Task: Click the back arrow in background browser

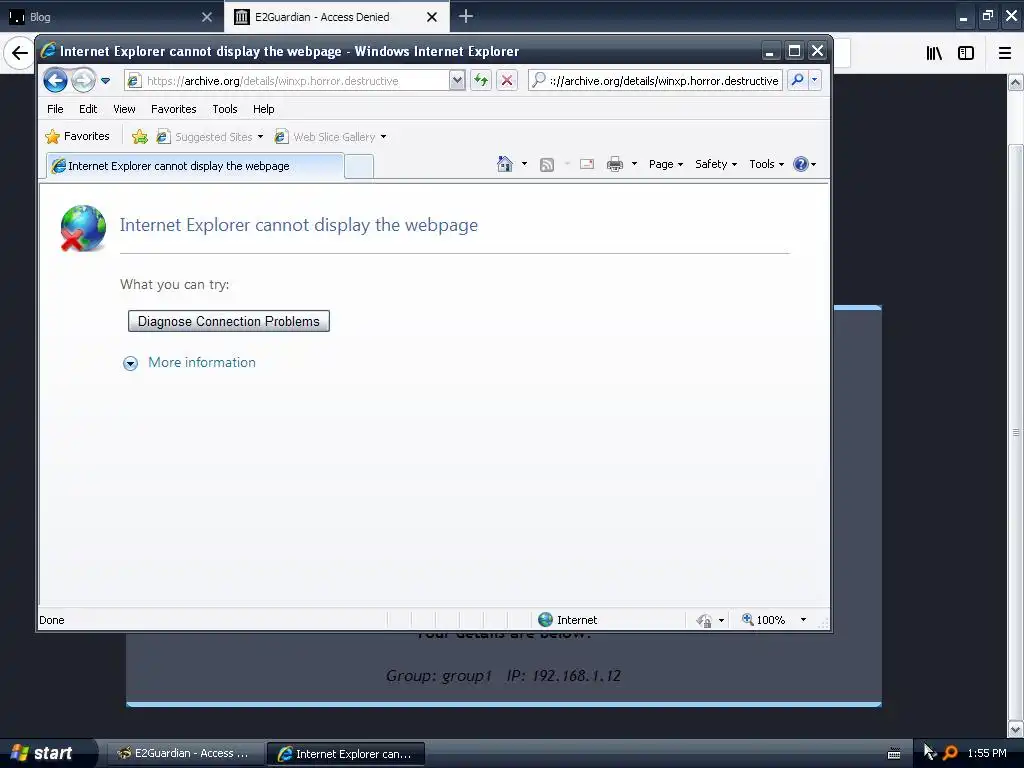Action: (20, 53)
